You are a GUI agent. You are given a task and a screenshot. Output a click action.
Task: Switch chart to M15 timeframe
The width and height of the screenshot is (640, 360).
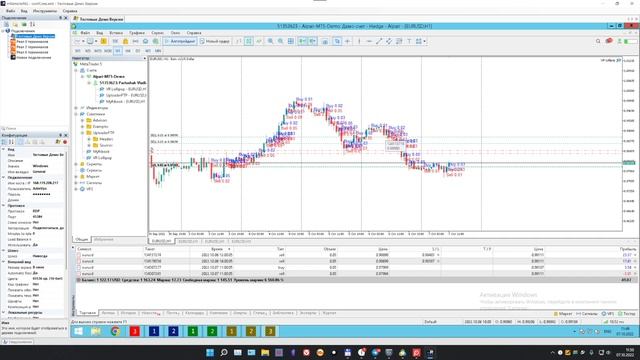pyautogui.click(x=98, y=51)
